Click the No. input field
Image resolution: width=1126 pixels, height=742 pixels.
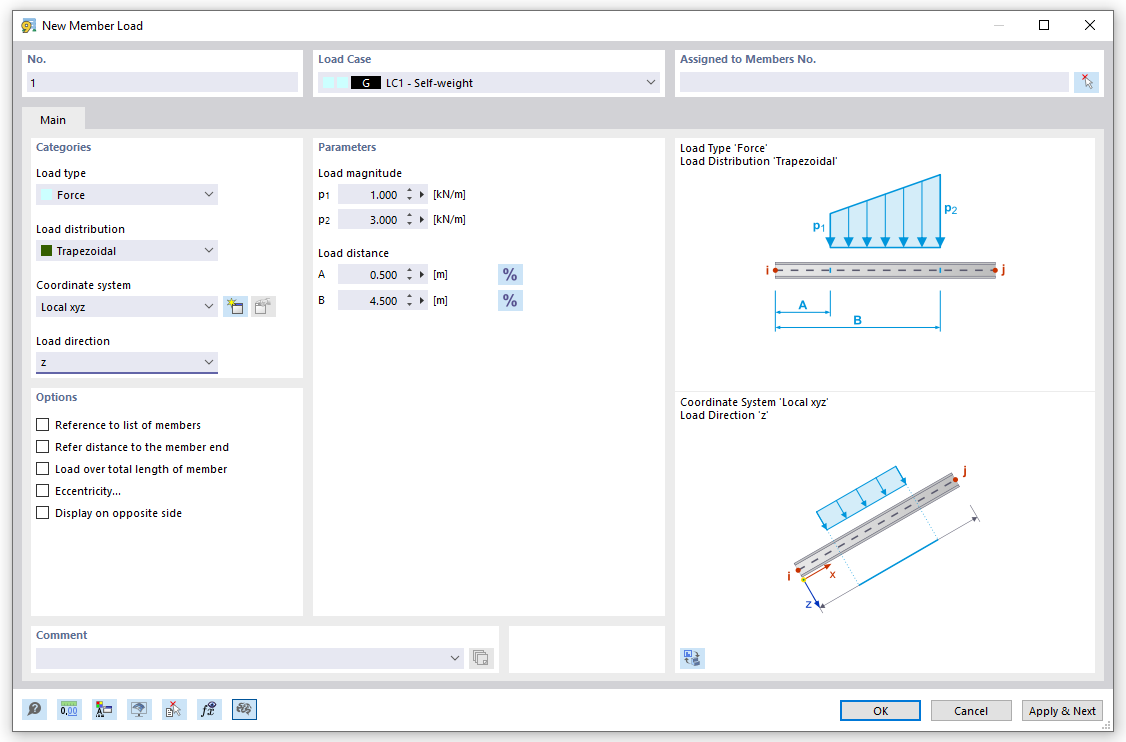click(x=162, y=83)
